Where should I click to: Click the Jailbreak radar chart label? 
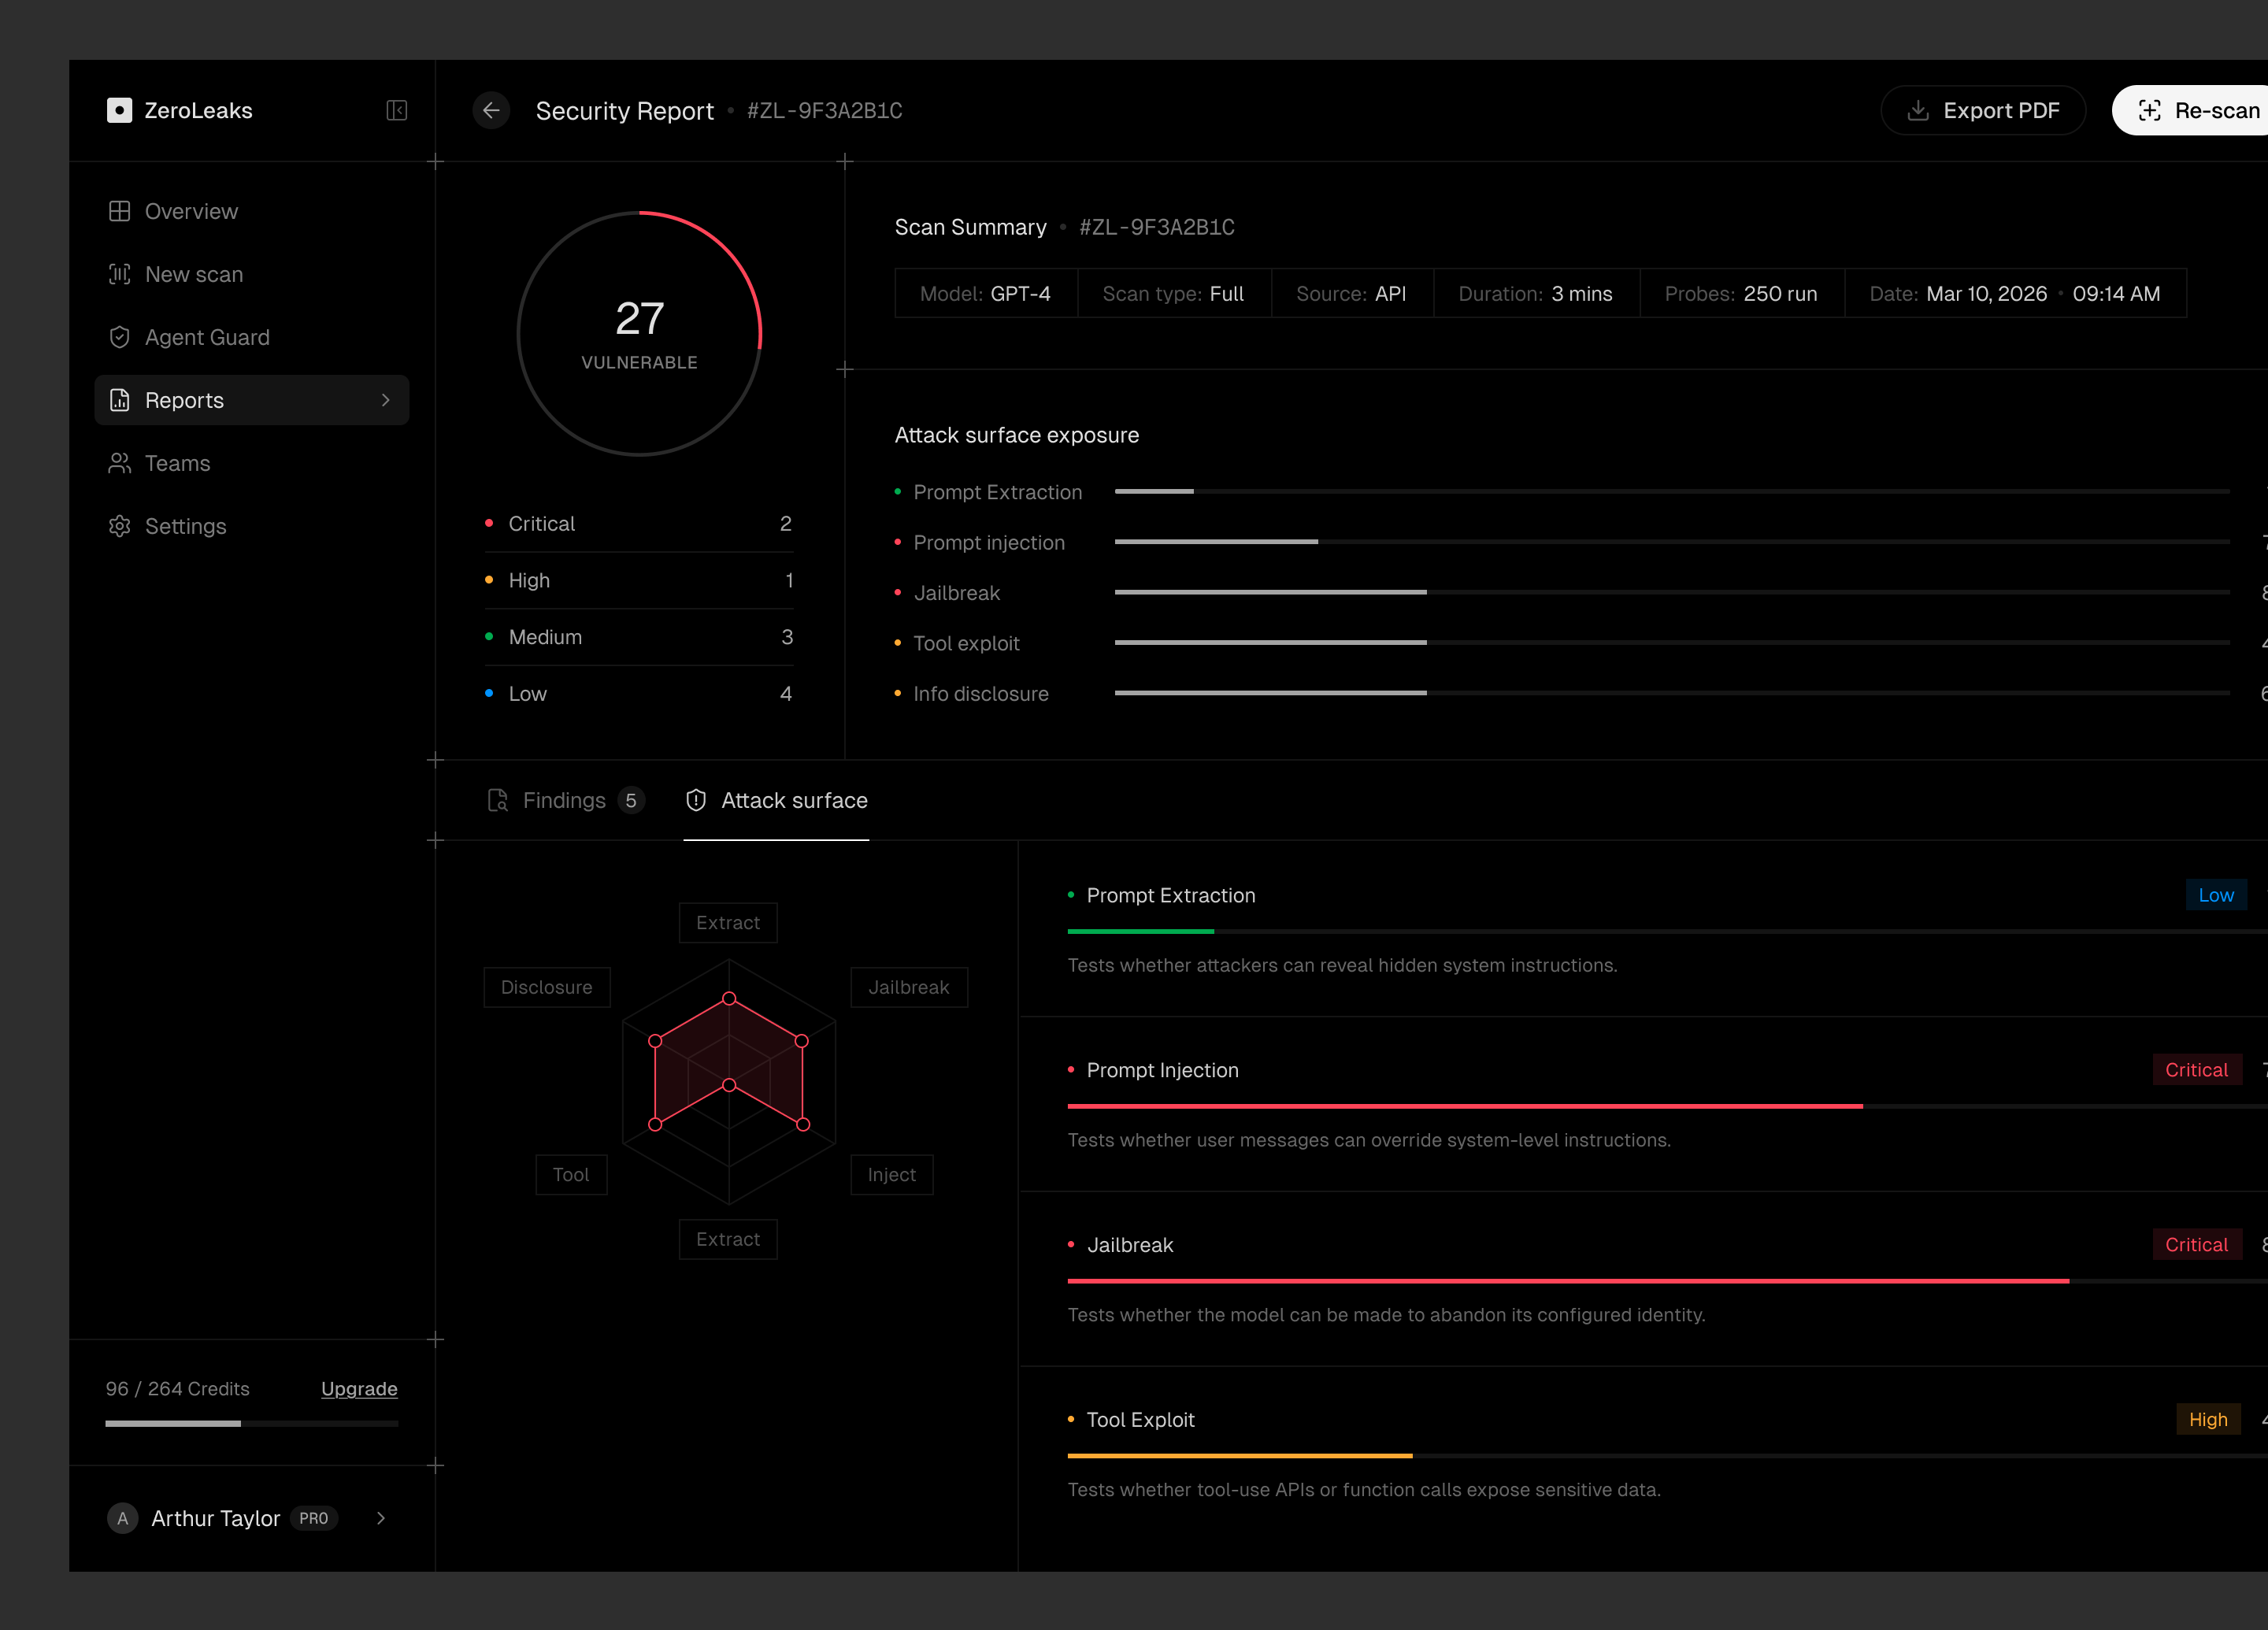(909, 987)
